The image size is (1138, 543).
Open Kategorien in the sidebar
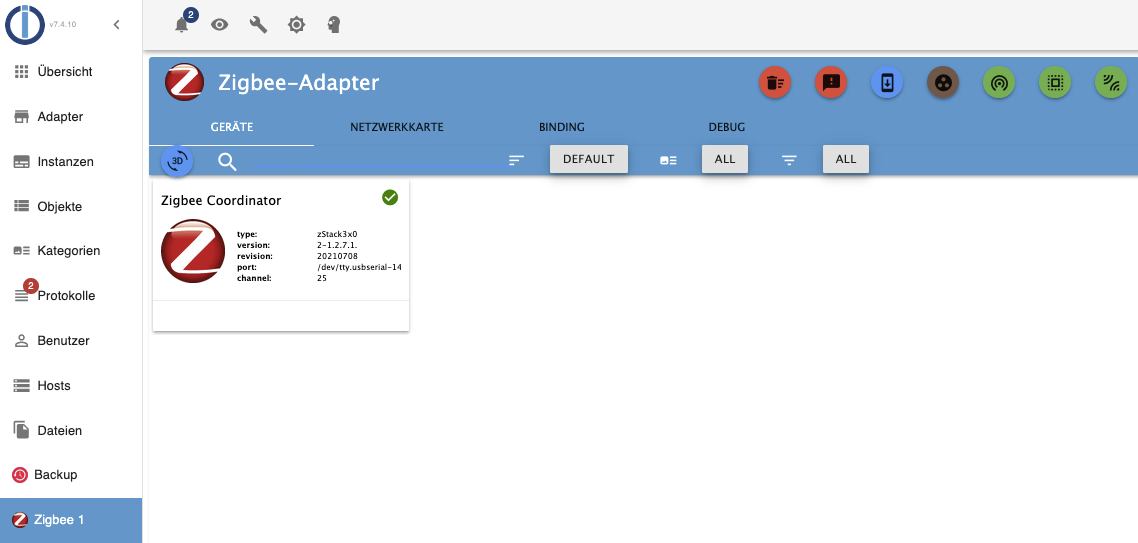71,251
